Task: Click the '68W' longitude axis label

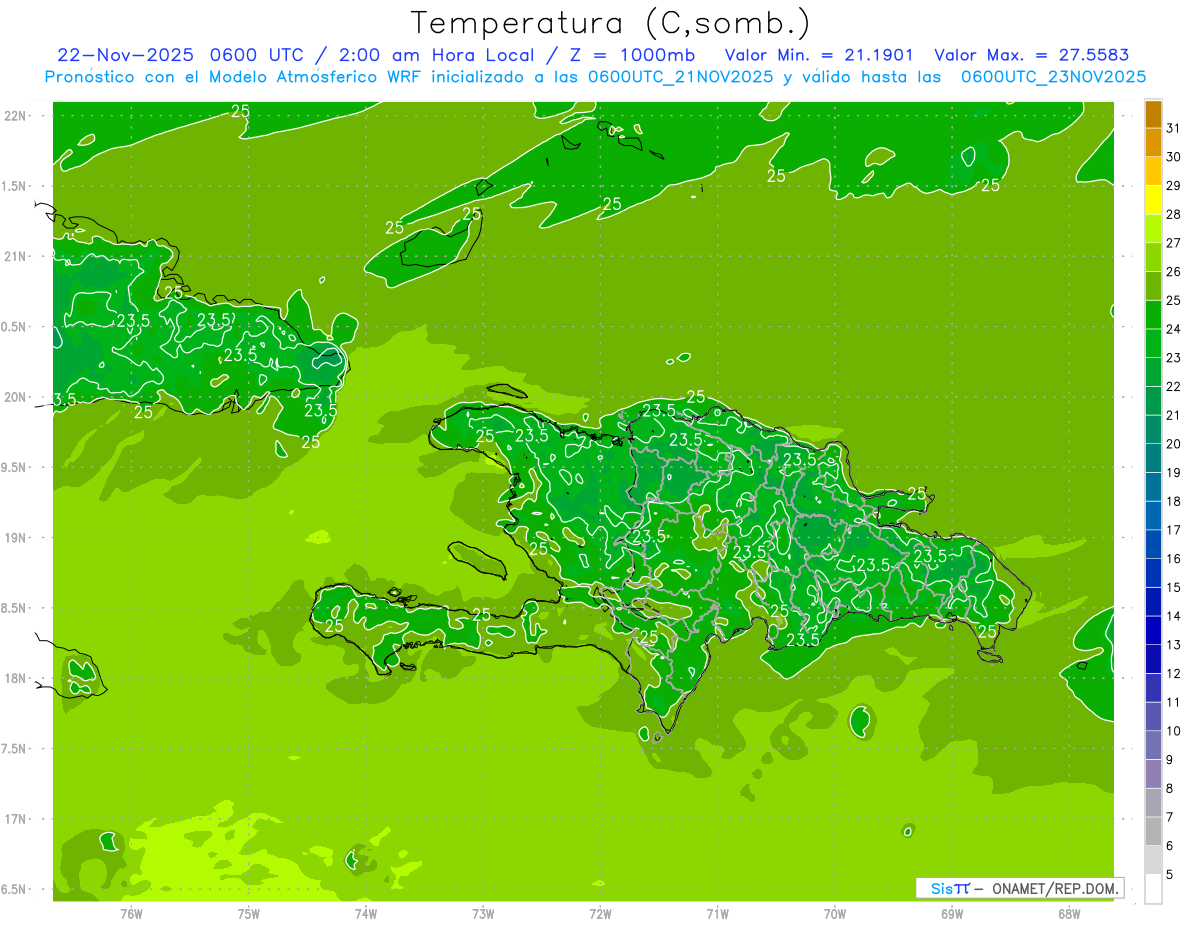Action: tap(1069, 914)
